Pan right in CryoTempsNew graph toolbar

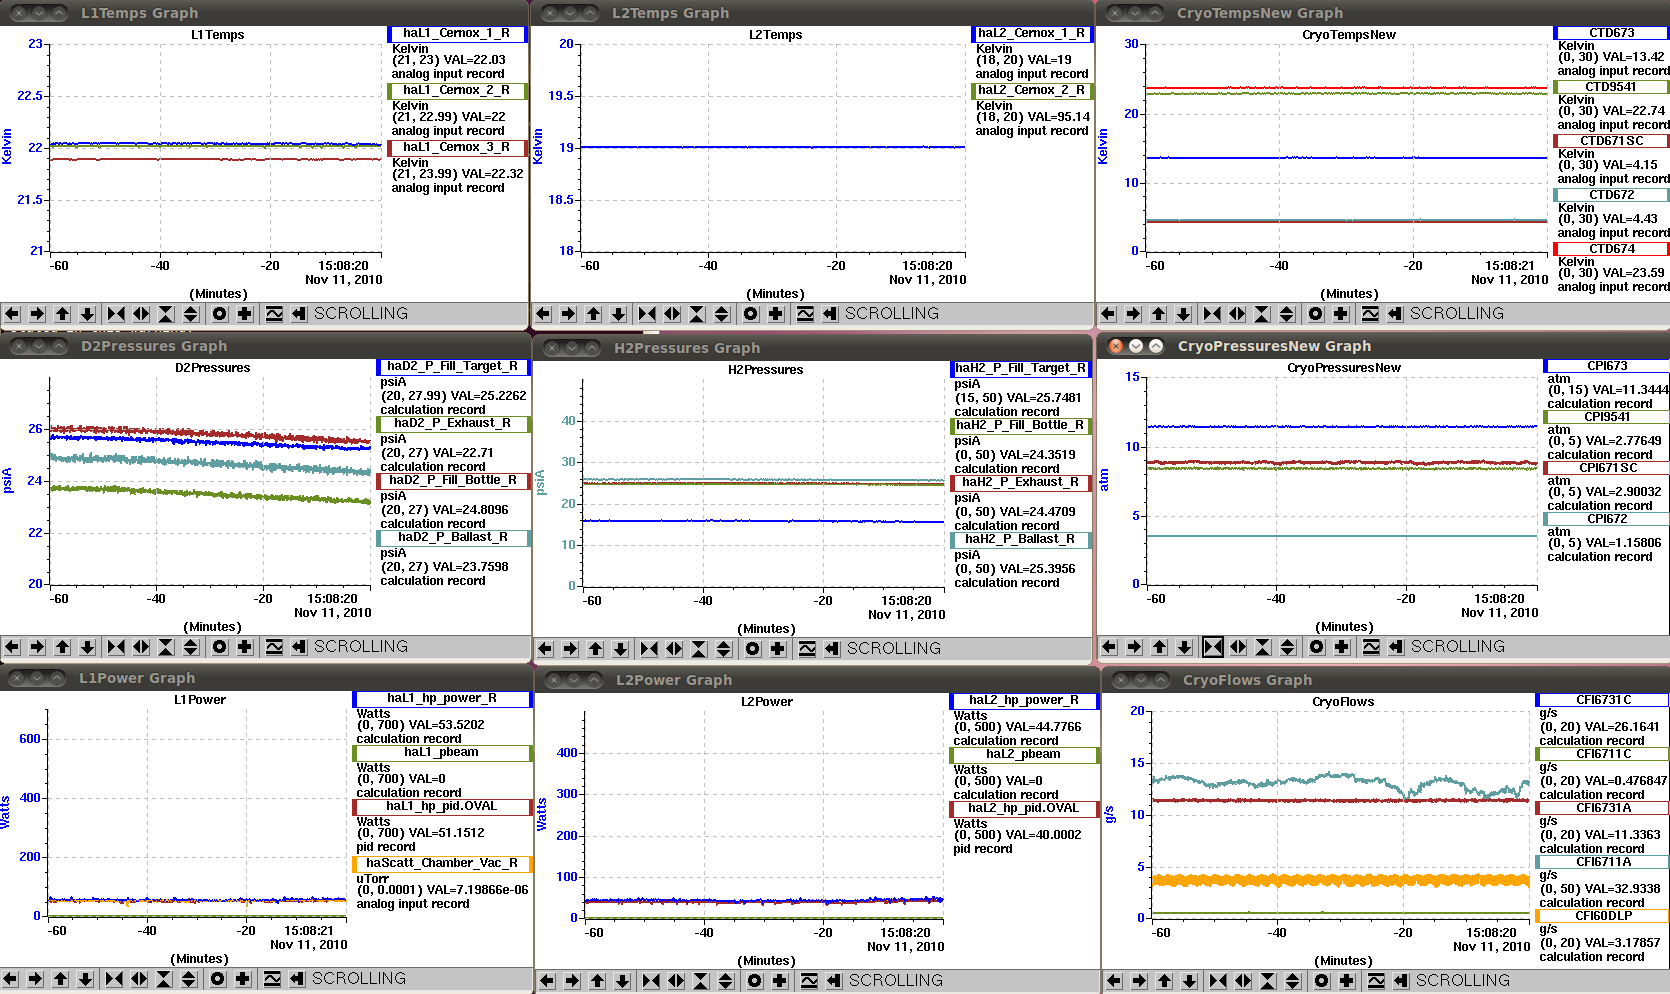pyautogui.click(x=1133, y=314)
